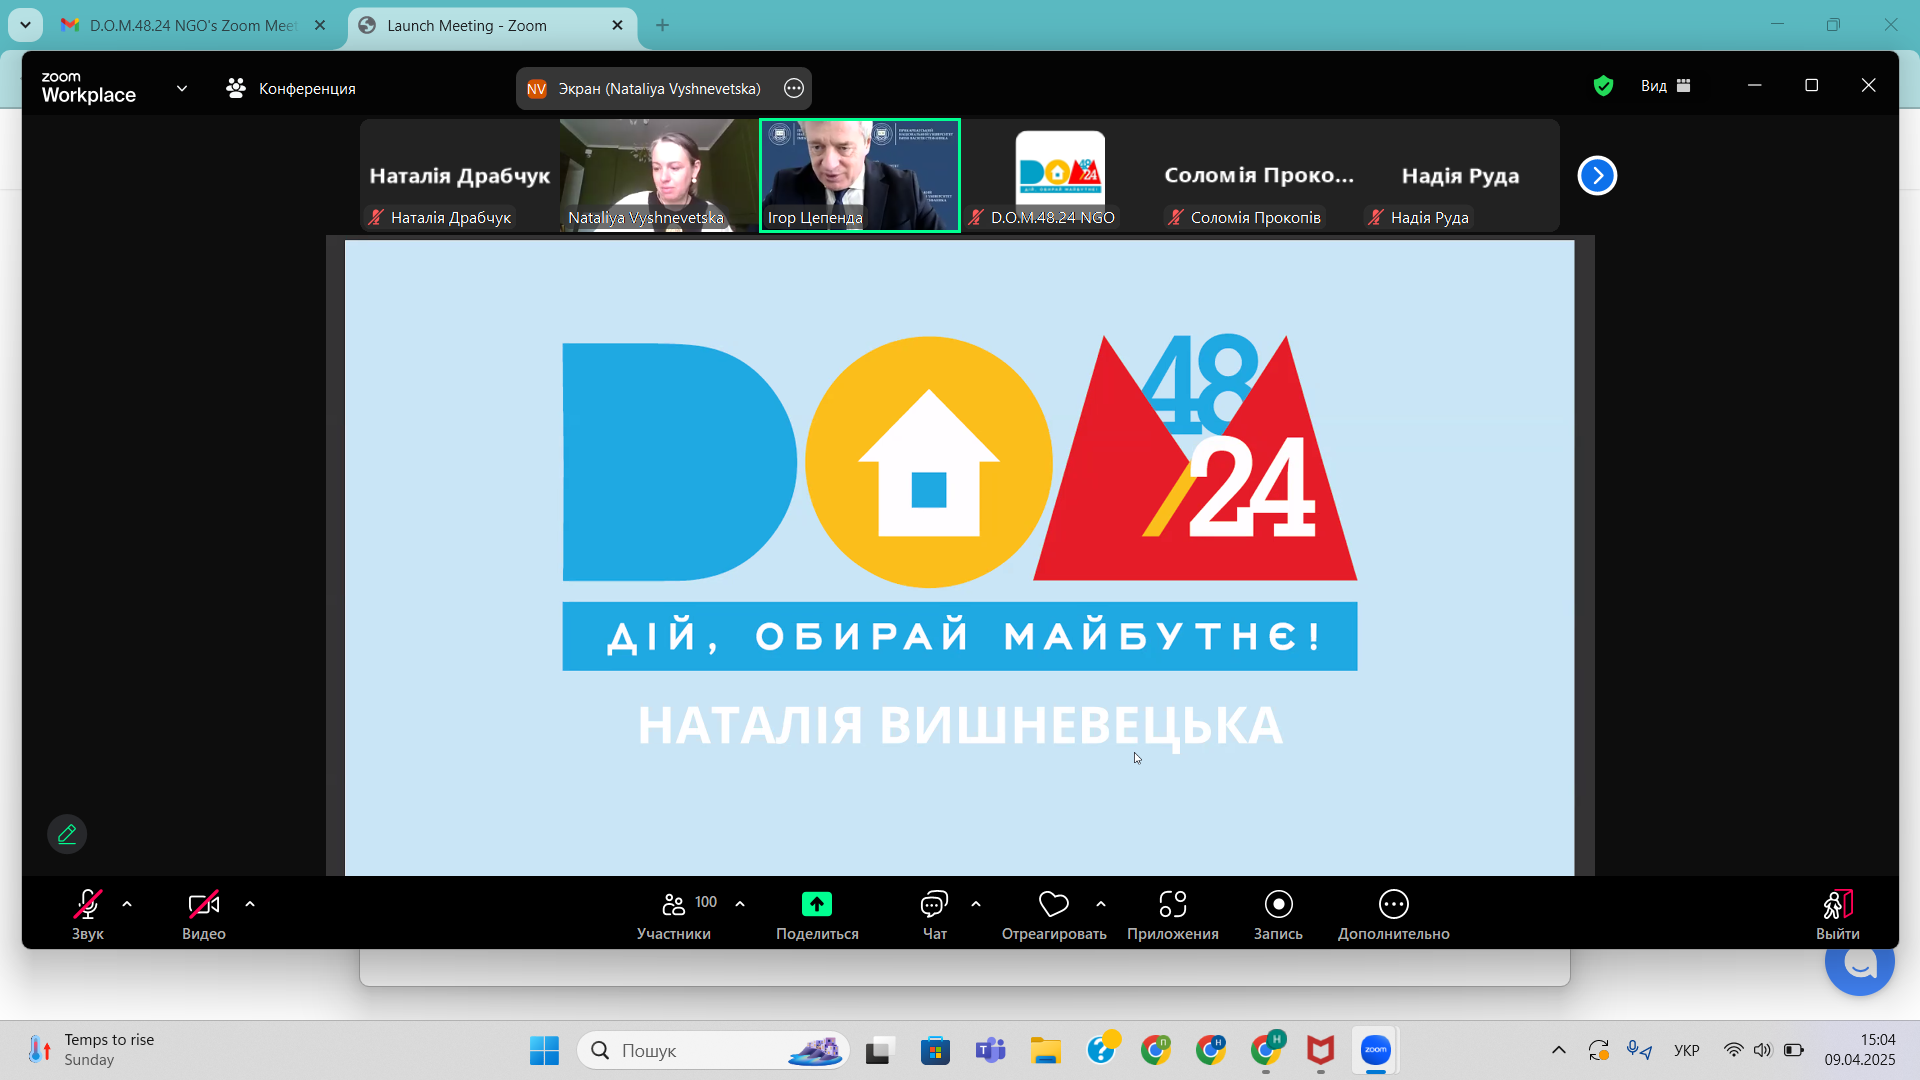Image resolution: width=1920 pixels, height=1080 pixels.
Task: Click the green encryption shield icon
Action: click(1603, 86)
